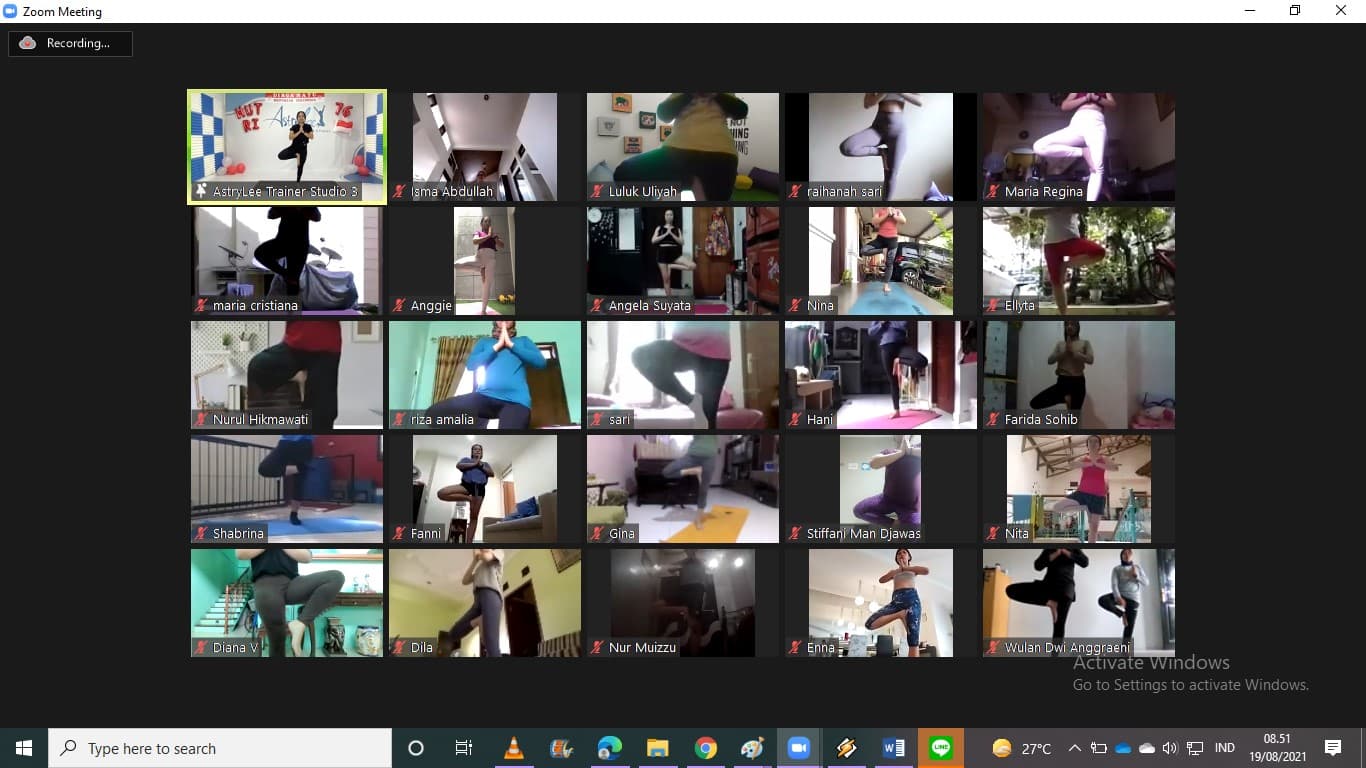Image resolution: width=1366 pixels, height=768 pixels.
Task: Click muted microphone icon beside Angela Suyata
Action: pyautogui.click(x=597, y=306)
